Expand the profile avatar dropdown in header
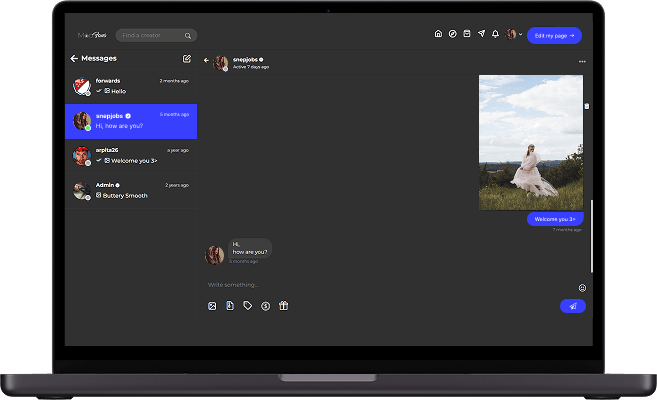Screen dimensions: 657x401 (513, 34)
